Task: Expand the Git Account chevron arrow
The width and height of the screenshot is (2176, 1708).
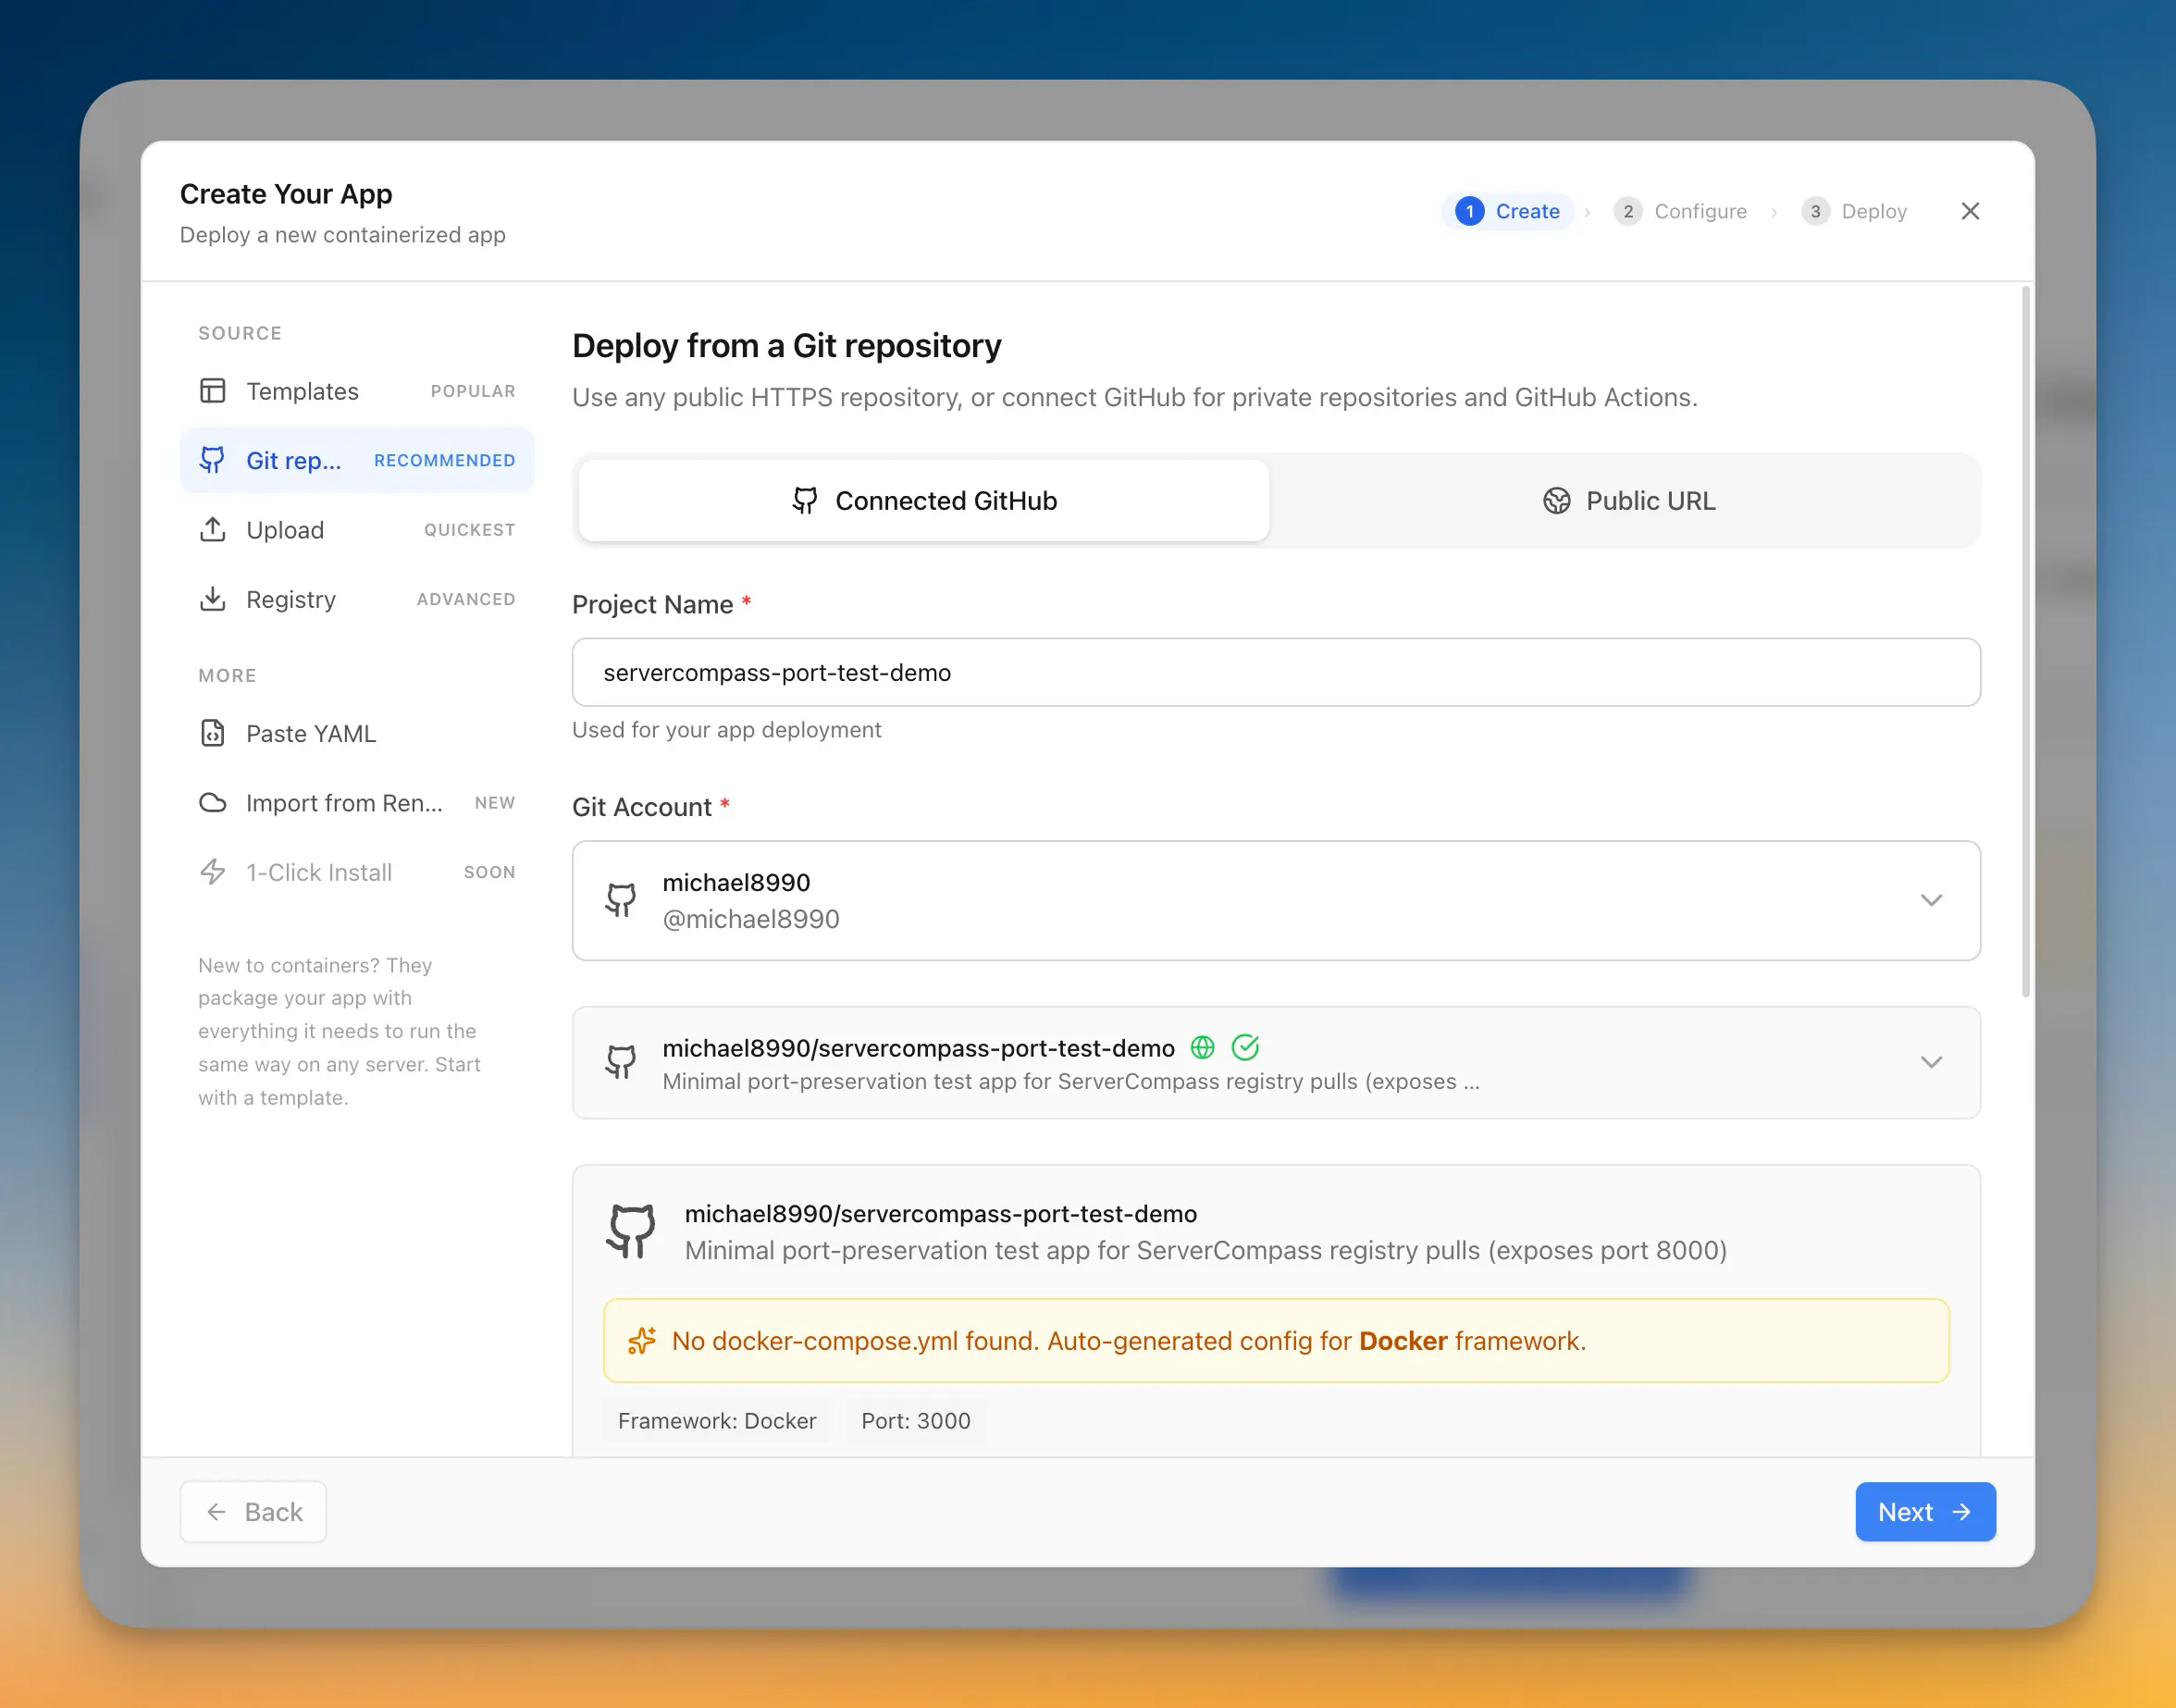Action: pyautogui.click(x=1931, y=900)
